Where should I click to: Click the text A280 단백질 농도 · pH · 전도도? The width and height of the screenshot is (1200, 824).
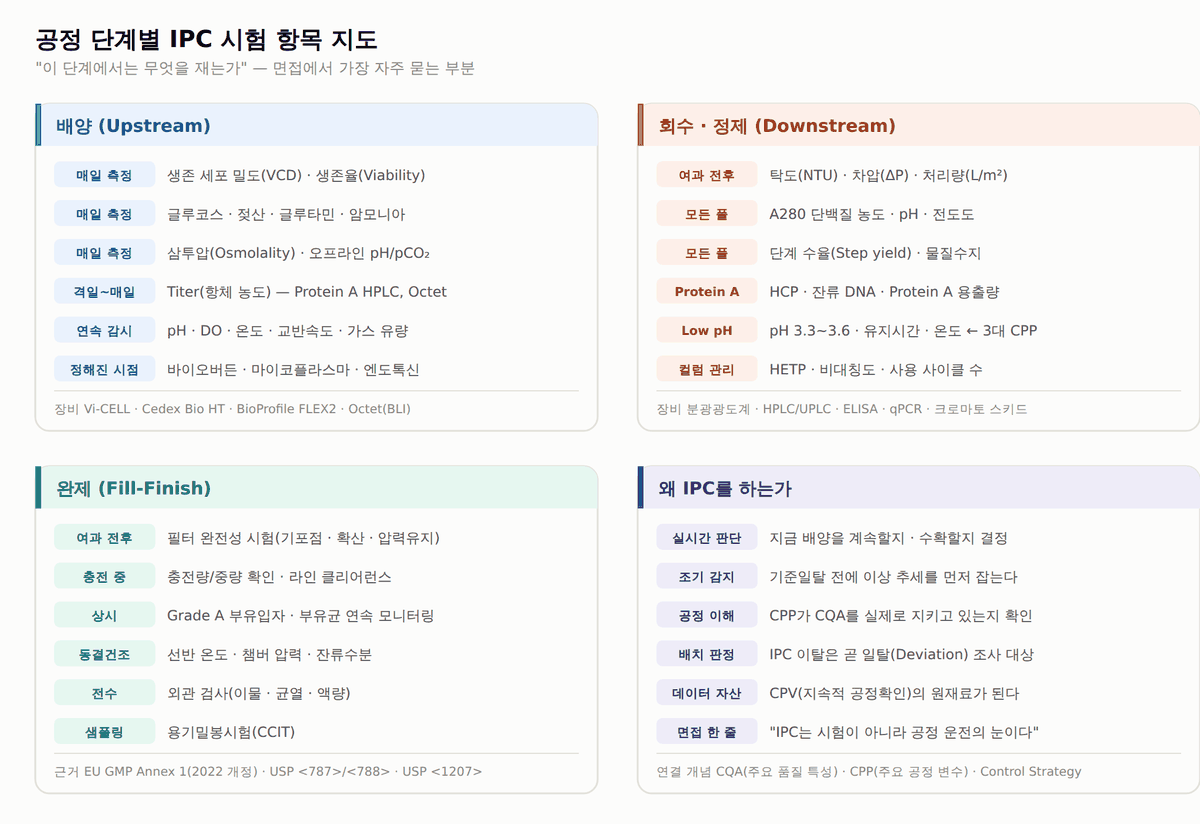point(872,214)
